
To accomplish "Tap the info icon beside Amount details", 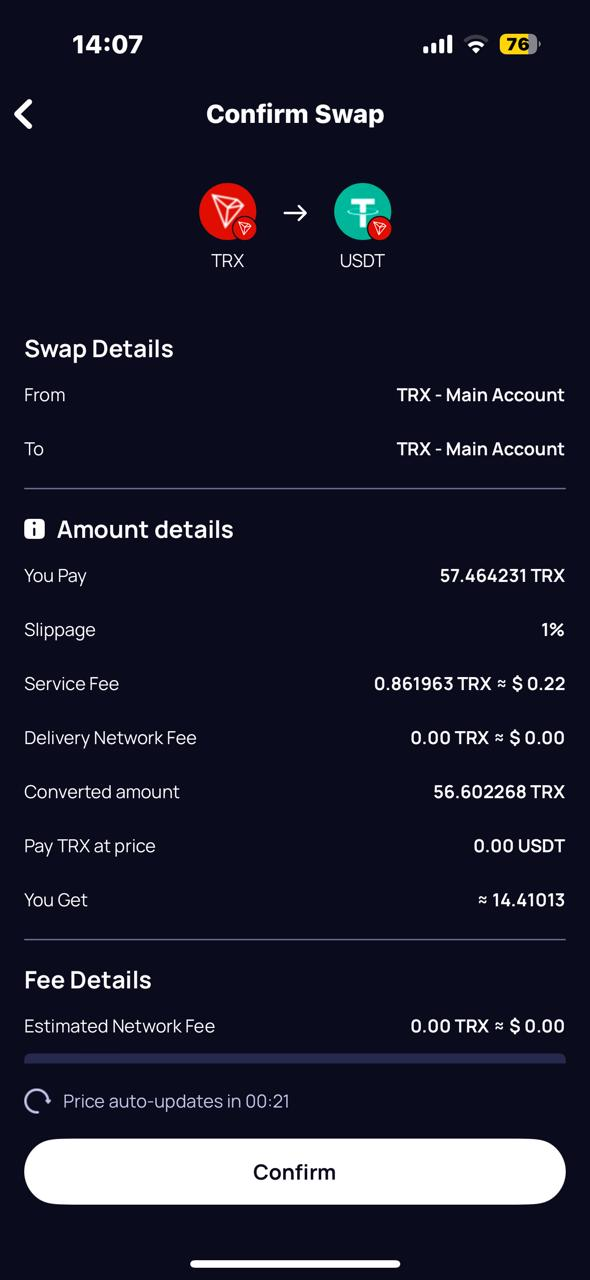I will [34, 529].
